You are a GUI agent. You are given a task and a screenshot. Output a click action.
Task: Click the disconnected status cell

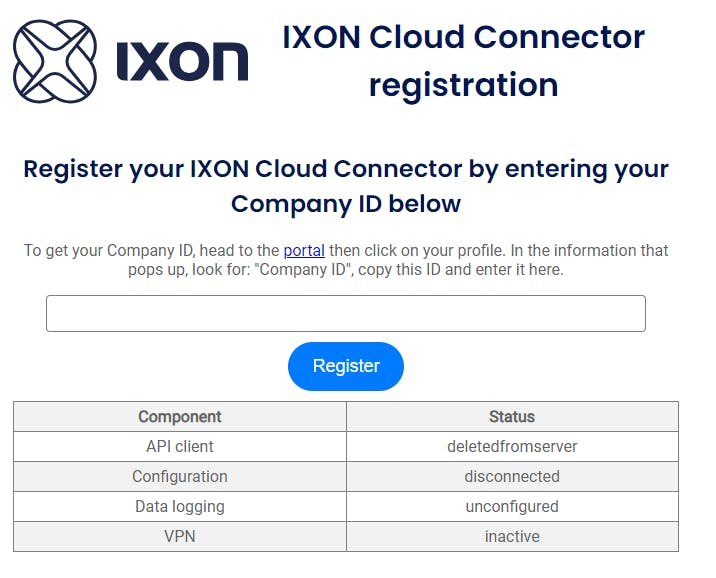(512, 477)
